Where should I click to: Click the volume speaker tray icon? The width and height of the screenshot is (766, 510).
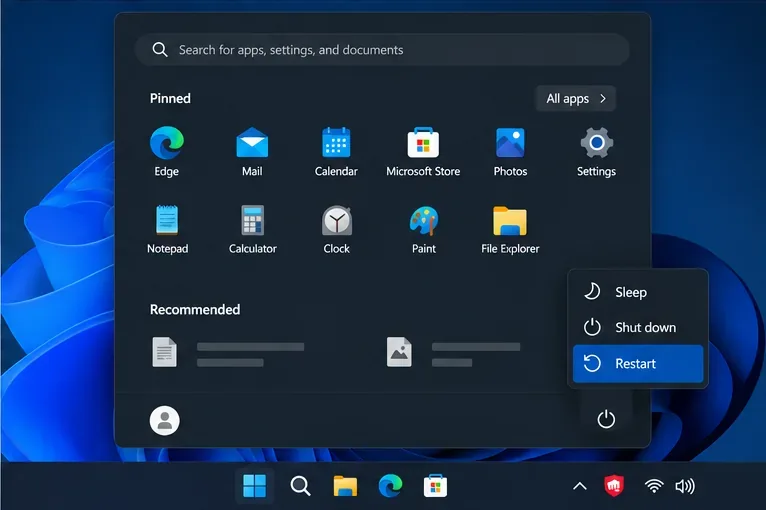point(684,486)
